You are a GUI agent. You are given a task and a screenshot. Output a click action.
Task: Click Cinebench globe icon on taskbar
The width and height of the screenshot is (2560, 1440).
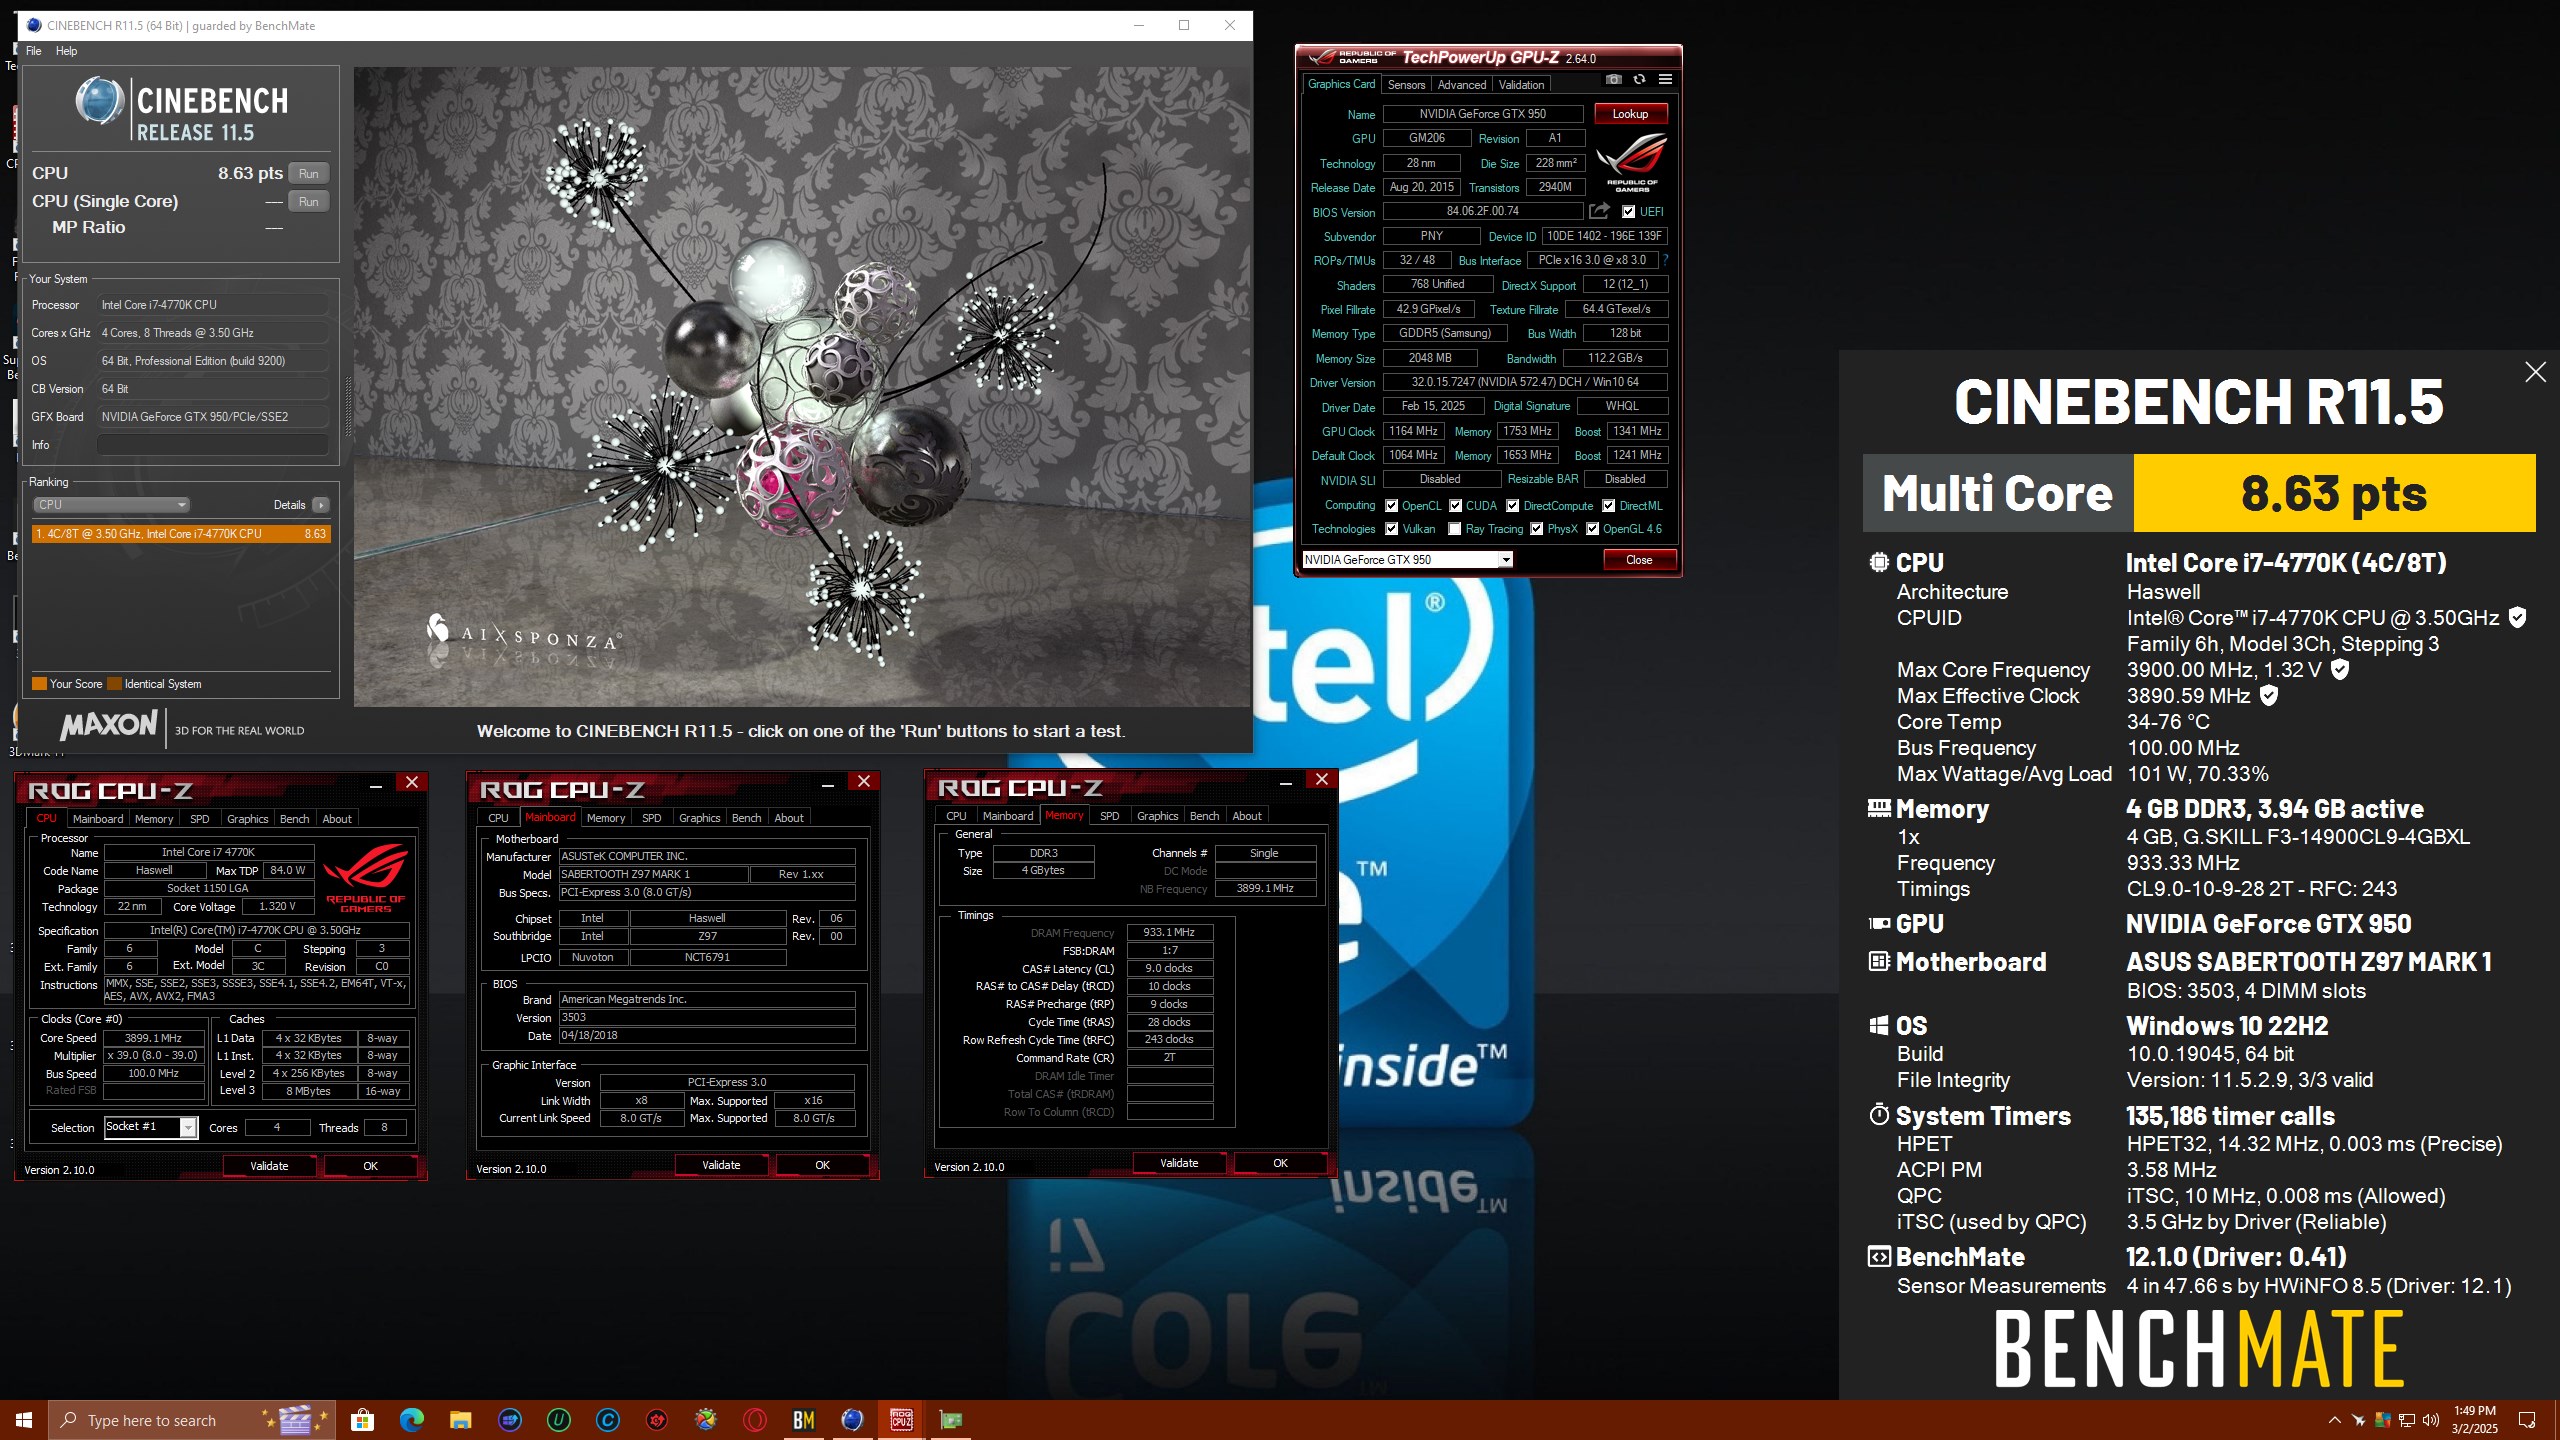coord(852,1420)
